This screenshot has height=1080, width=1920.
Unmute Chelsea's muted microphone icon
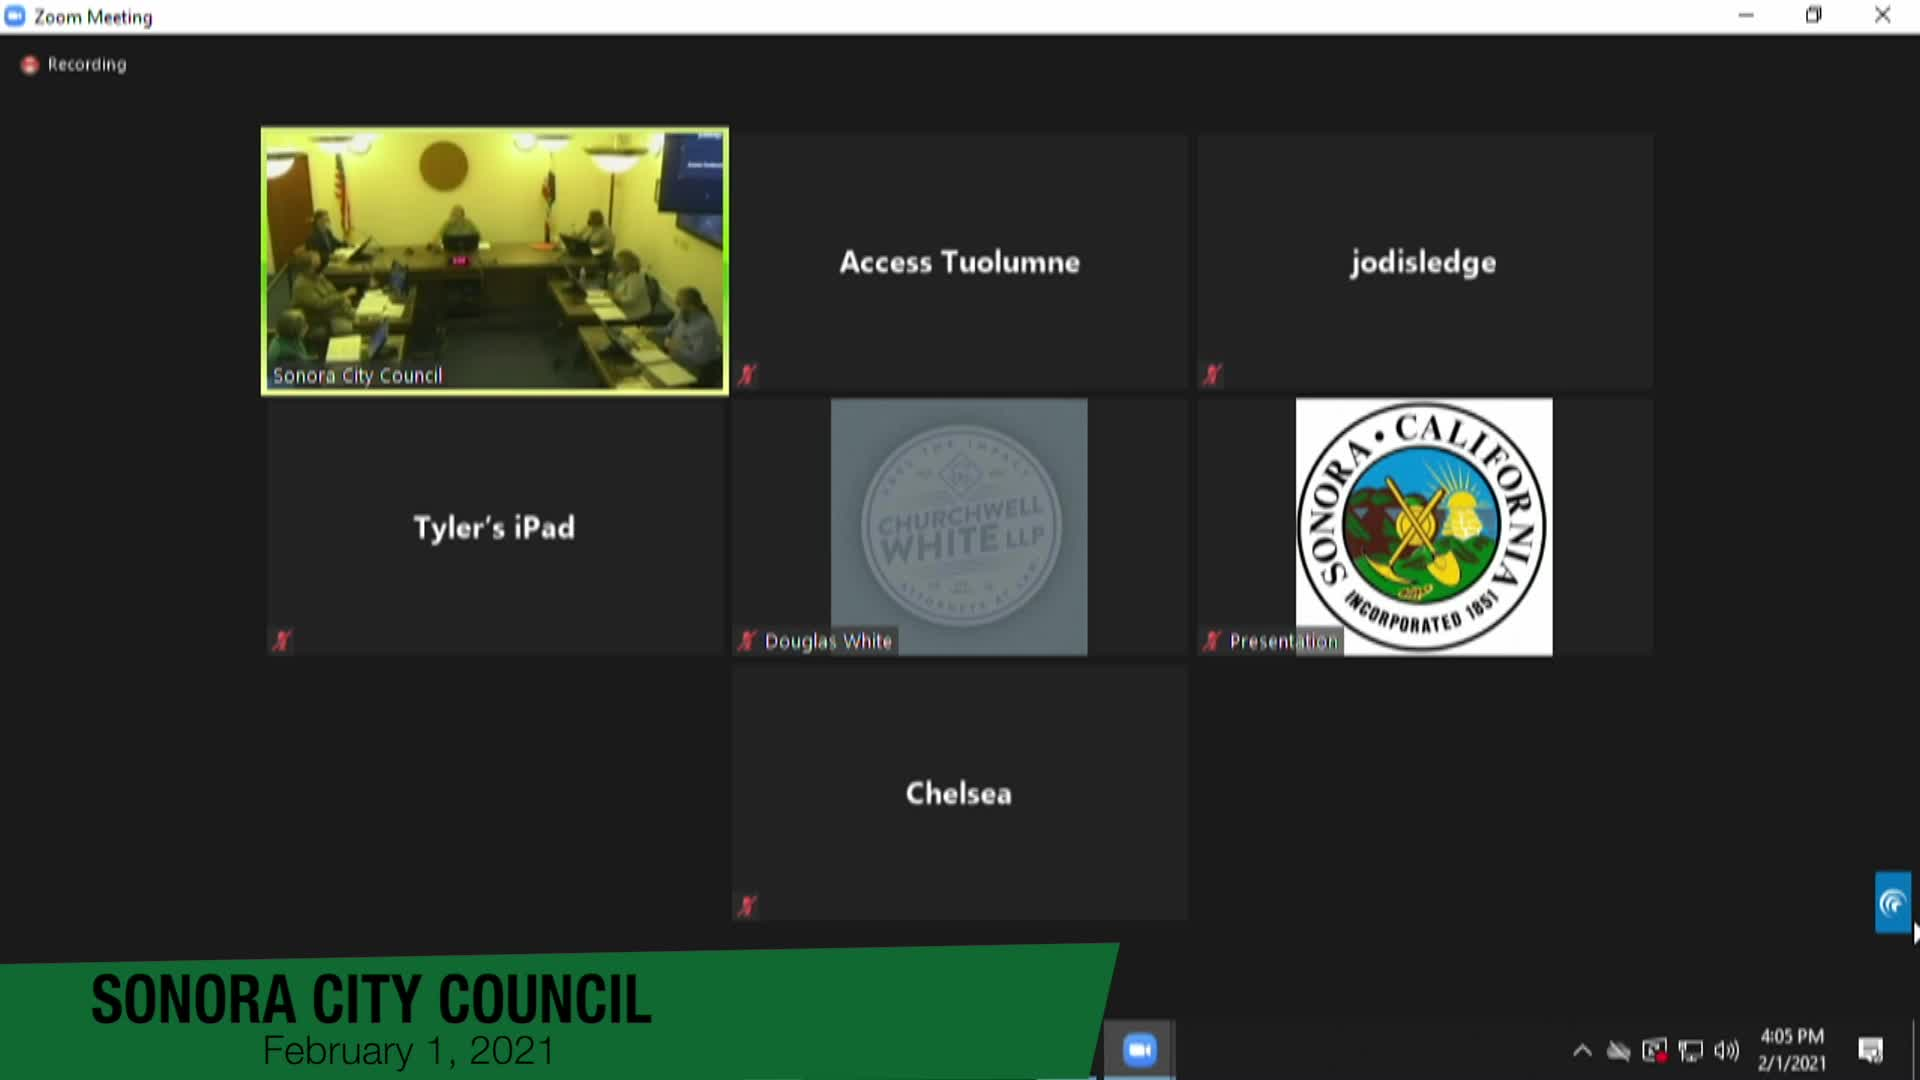coord(747,905)
